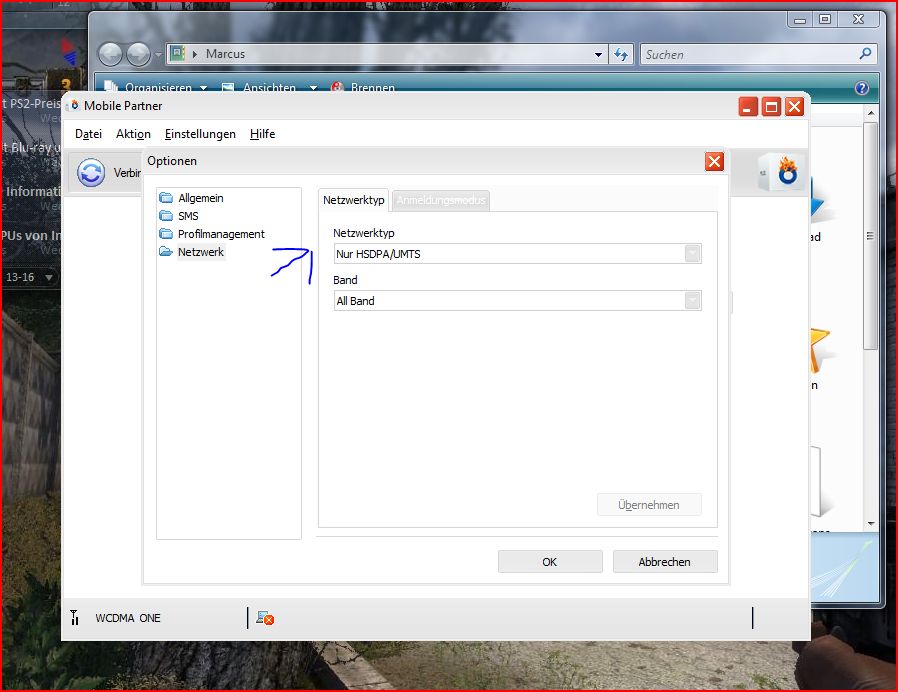Click the Übernehmen button
This screenshot has height=692, width=898.
(x=649, y=505)
